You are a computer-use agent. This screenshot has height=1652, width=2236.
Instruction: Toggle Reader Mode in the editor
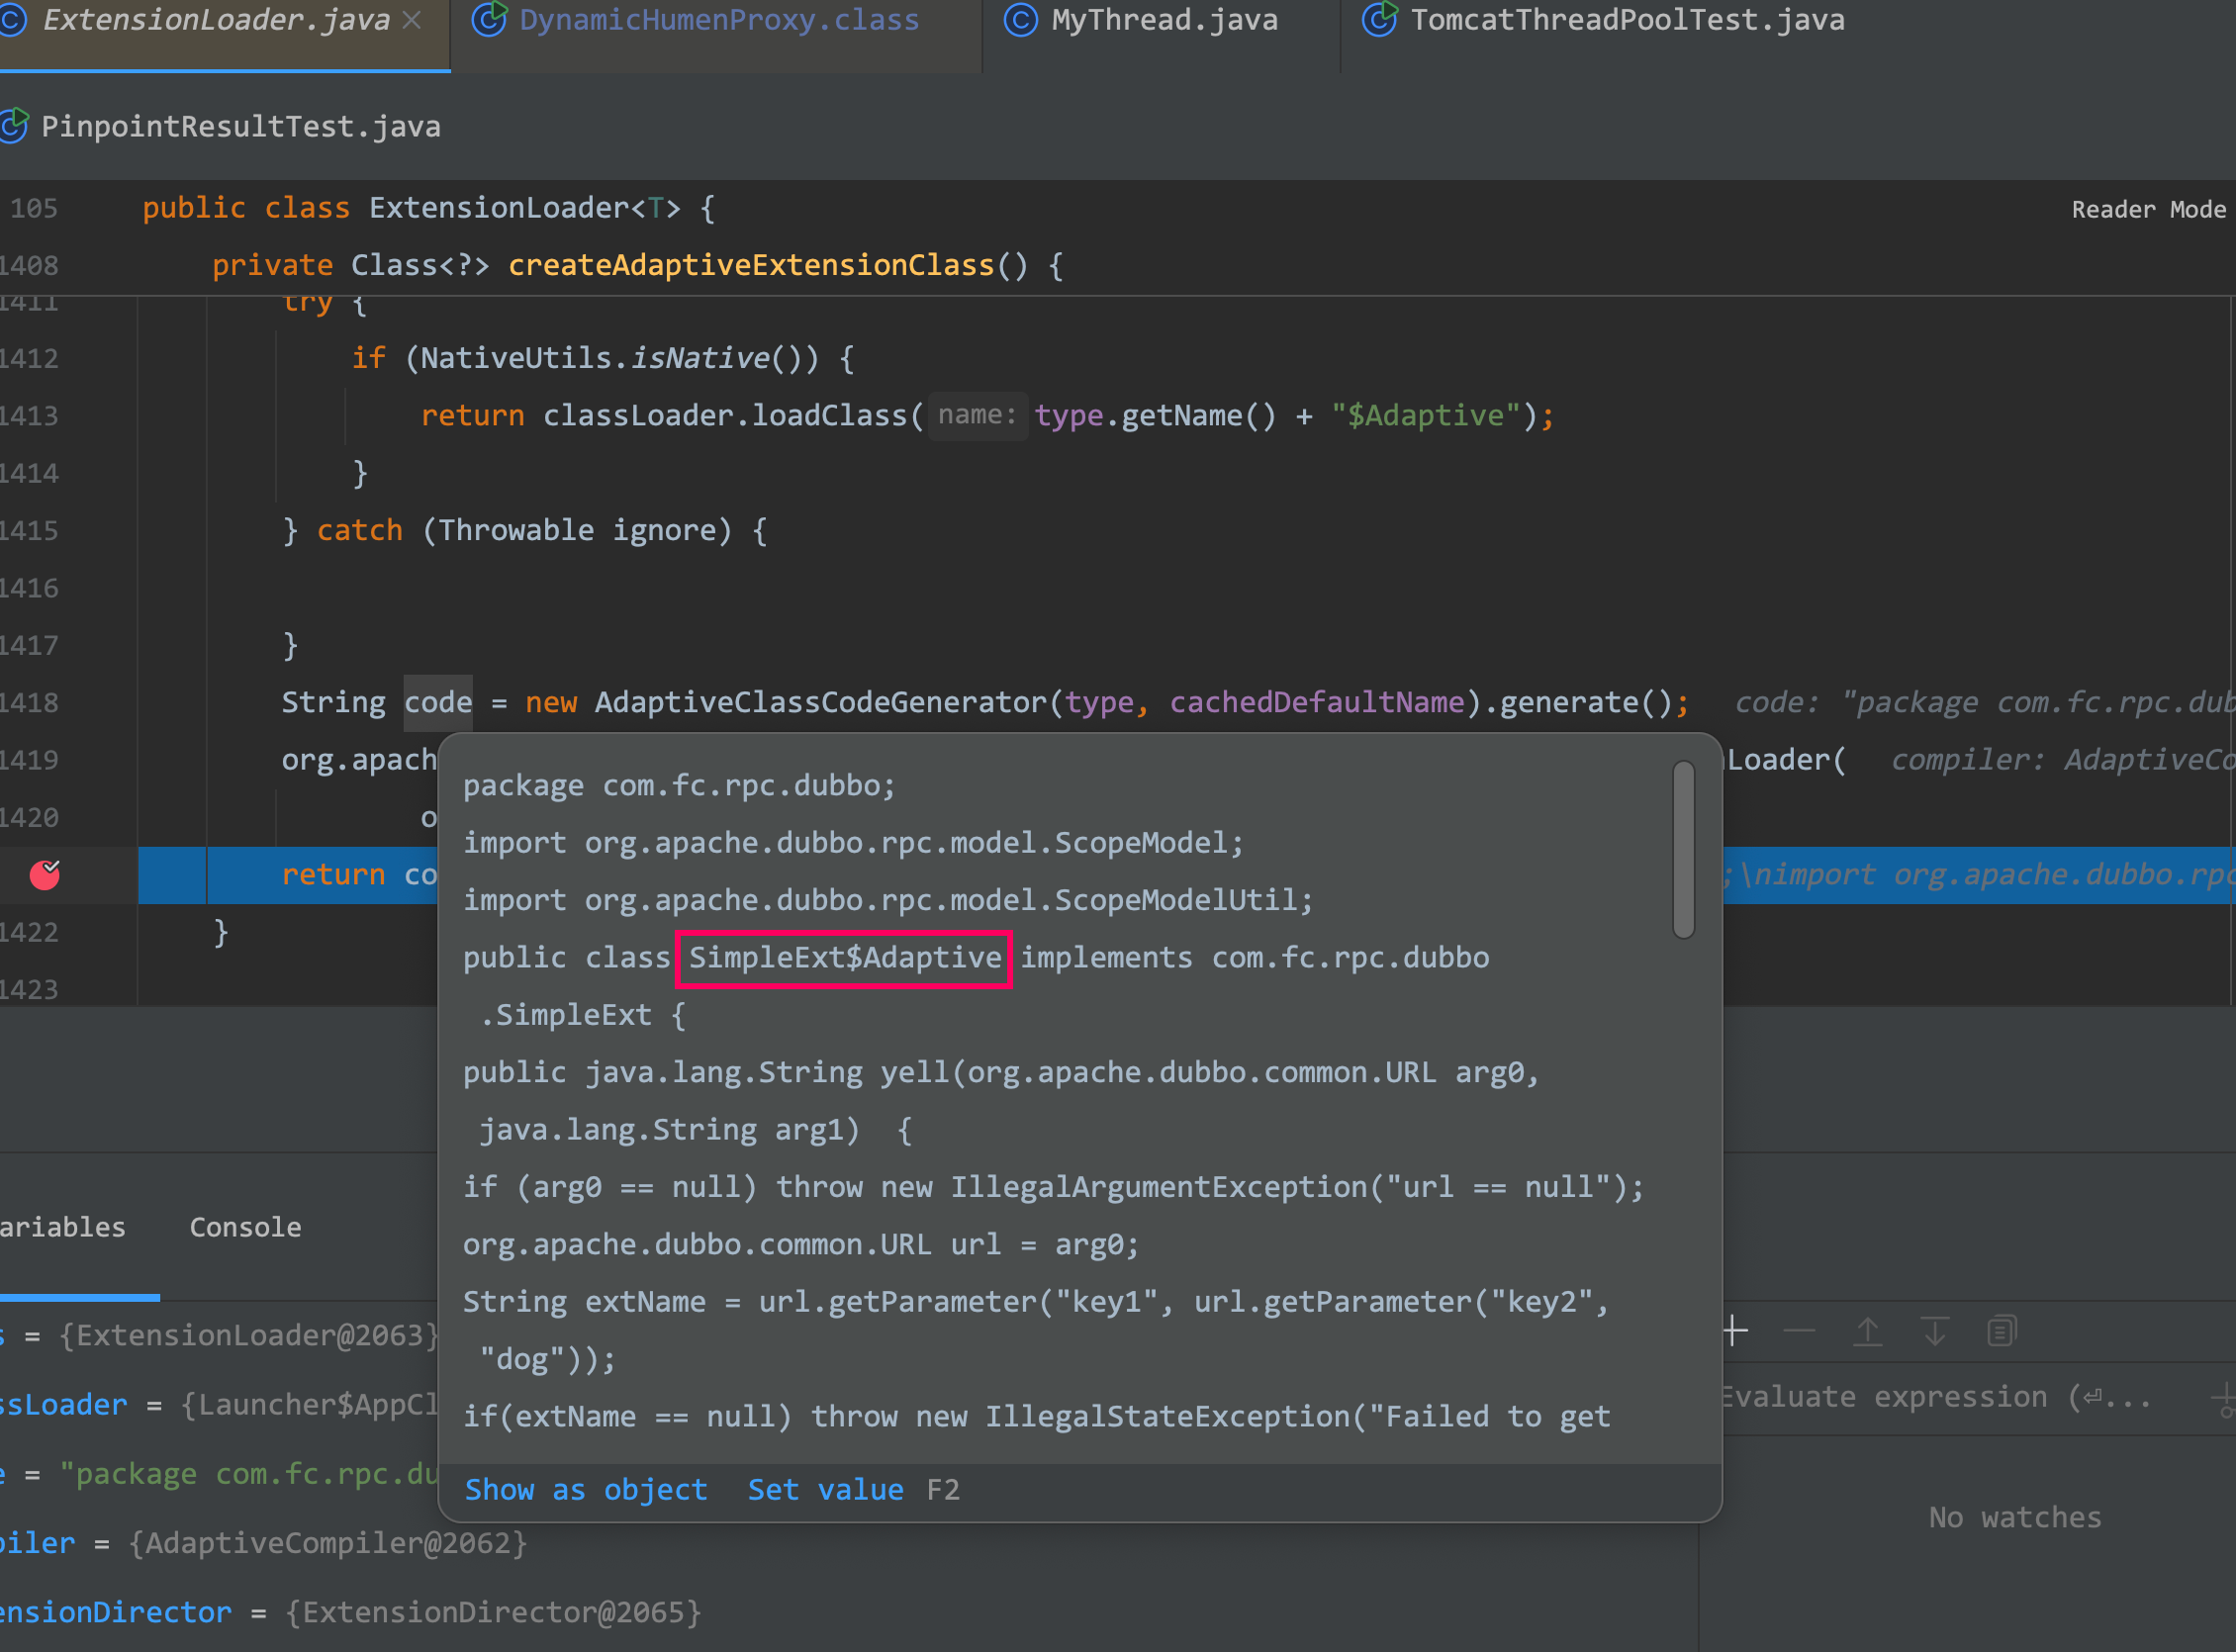coord(2148,210)
